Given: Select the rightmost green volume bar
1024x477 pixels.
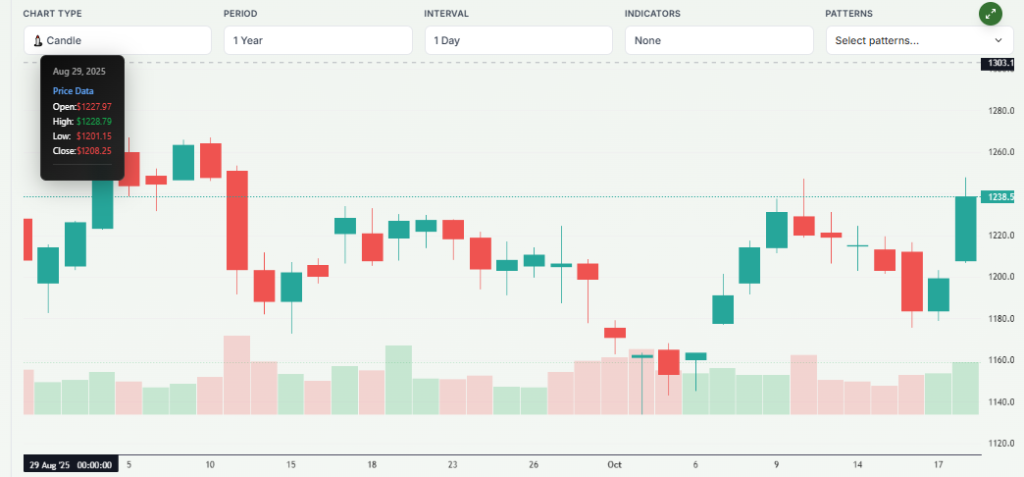Looking at the screenshot, I should pyautogui.click(x=966, y=388).
